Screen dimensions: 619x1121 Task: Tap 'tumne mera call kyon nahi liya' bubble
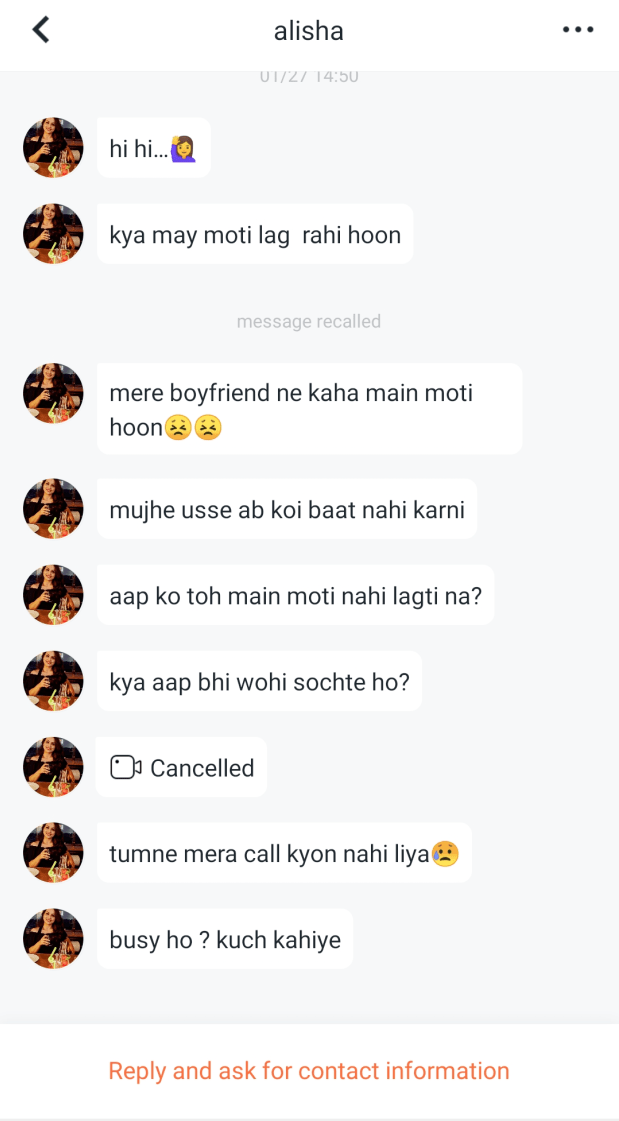[x=284, y=854]
